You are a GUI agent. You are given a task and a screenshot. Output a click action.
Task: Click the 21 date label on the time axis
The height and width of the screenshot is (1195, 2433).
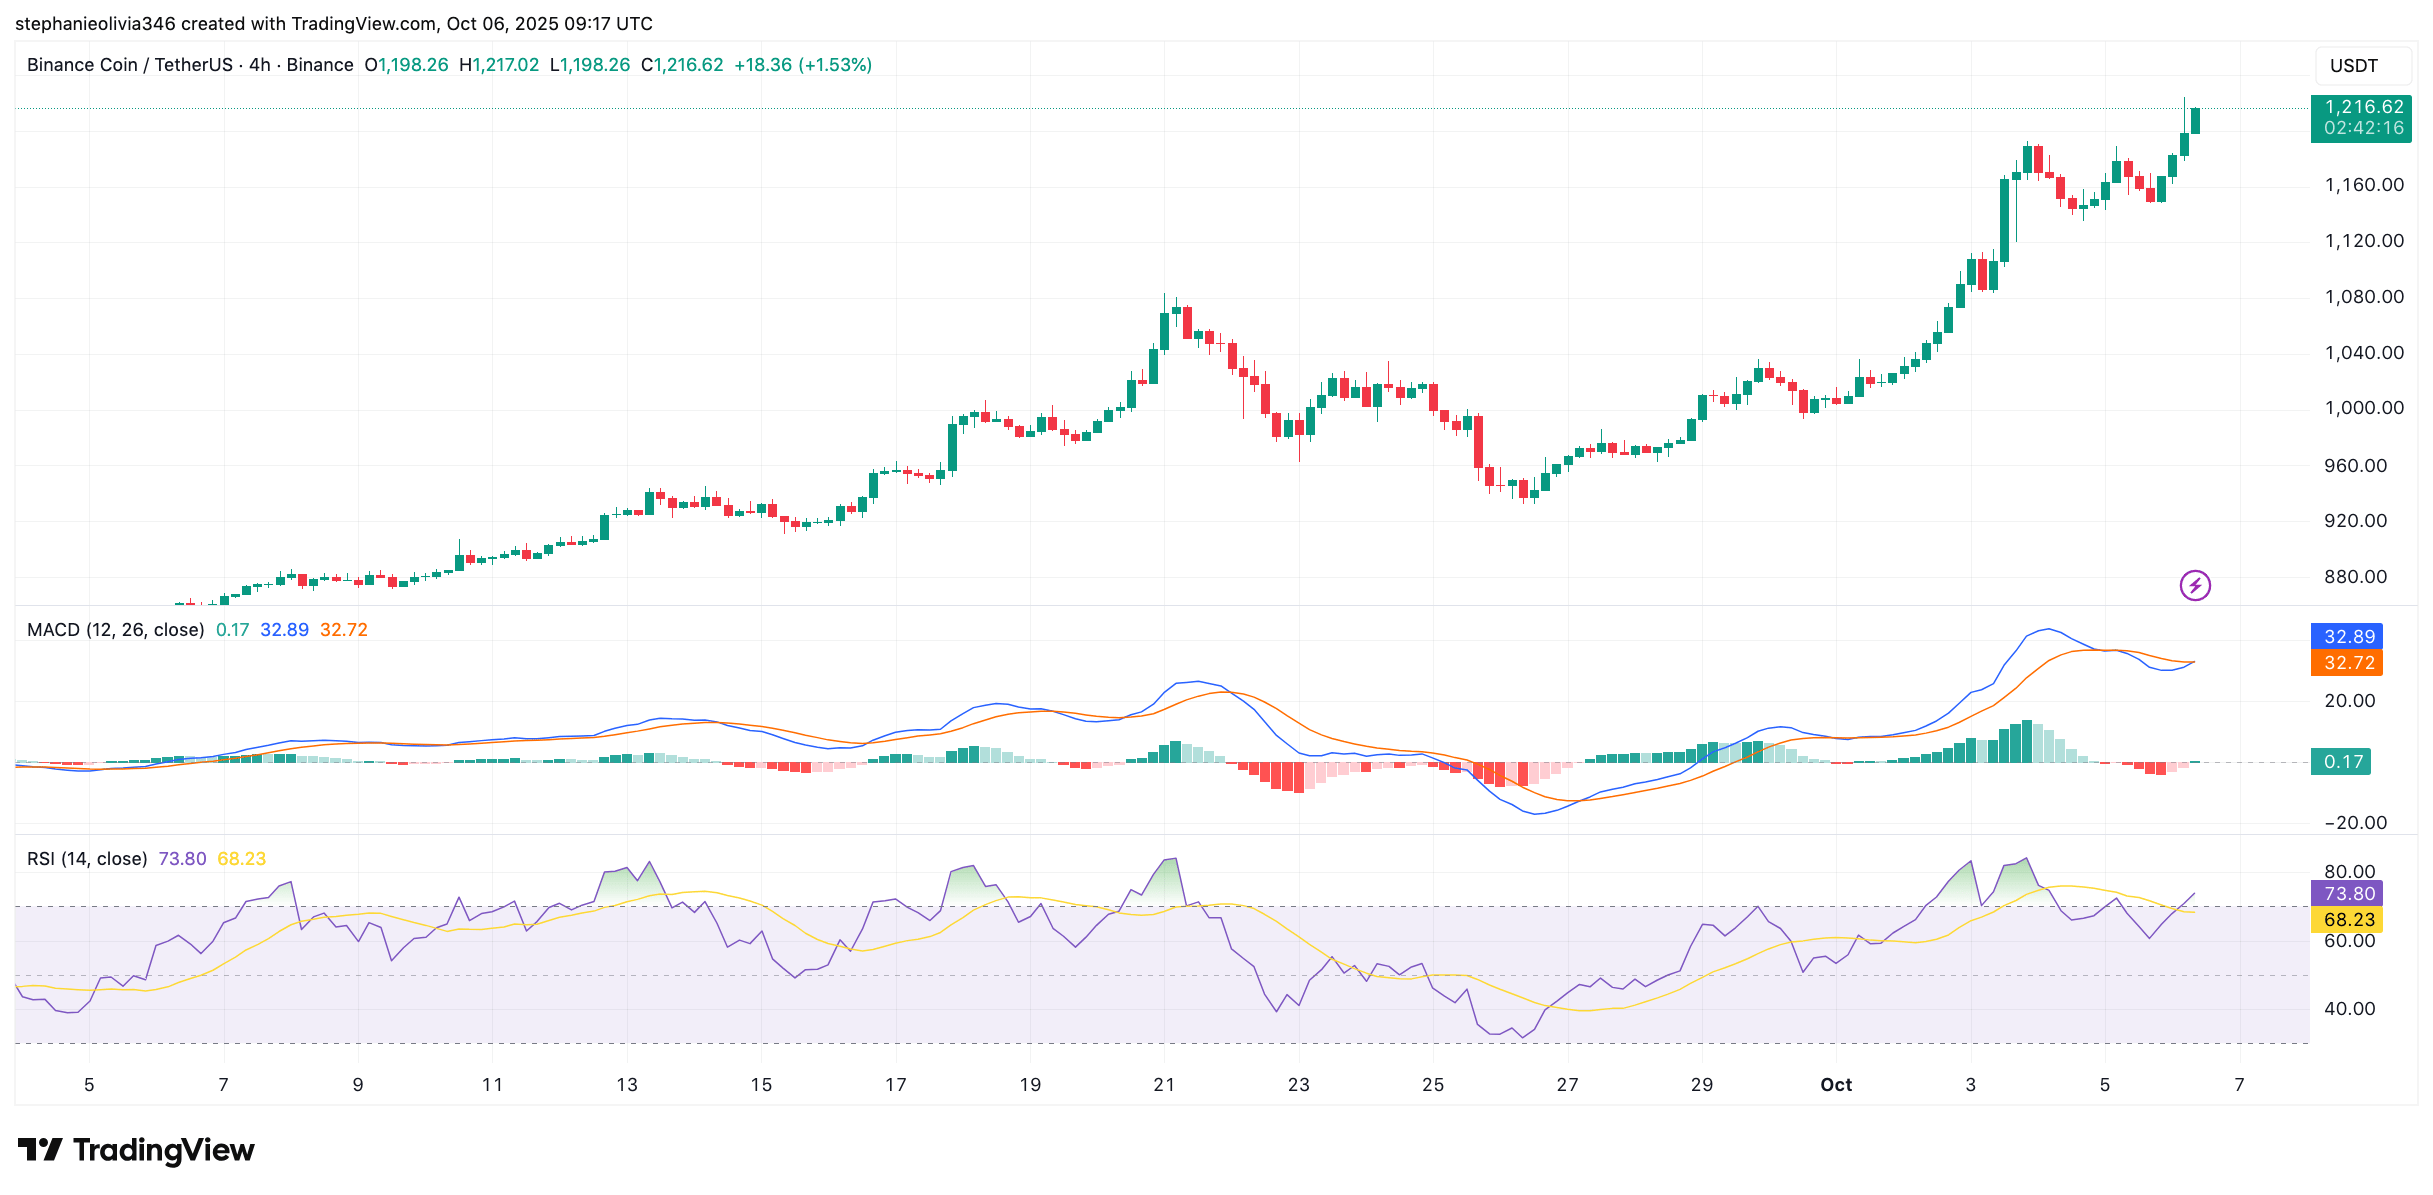click(x=1164, y=1085)
